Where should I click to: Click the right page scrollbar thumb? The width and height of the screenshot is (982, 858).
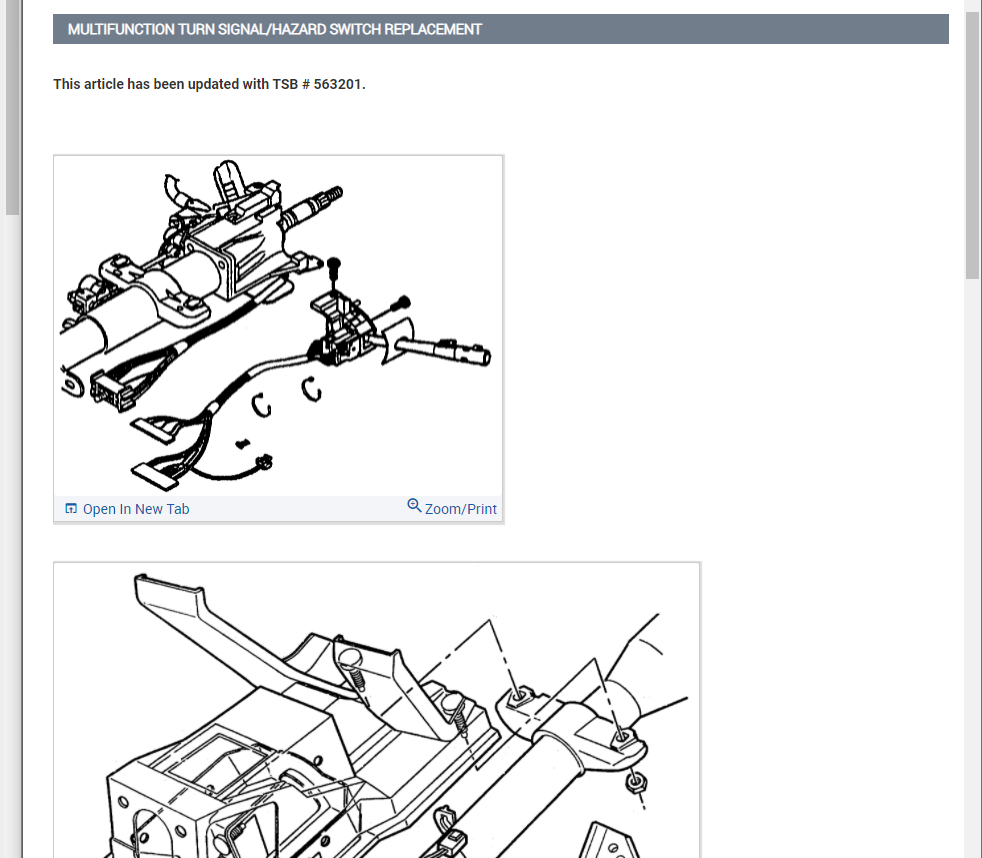tap(973, 145)
